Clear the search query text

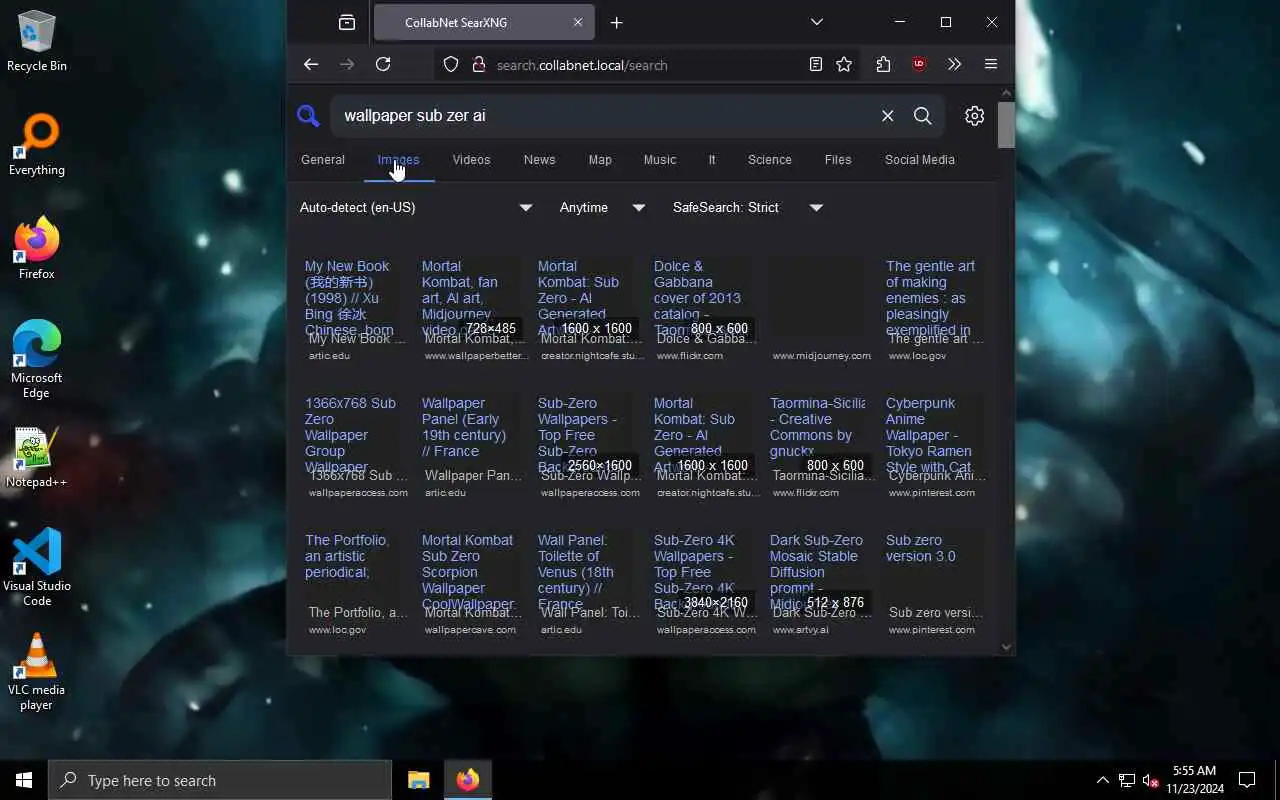click(x=887, y=116)
